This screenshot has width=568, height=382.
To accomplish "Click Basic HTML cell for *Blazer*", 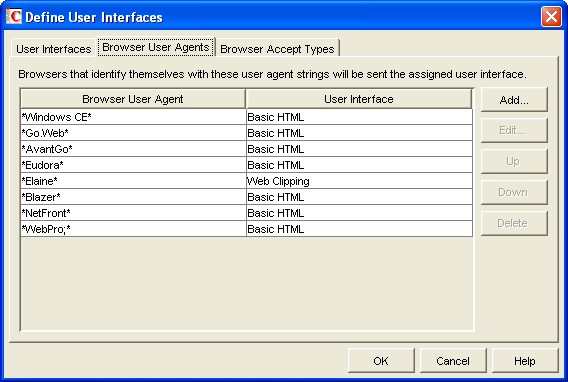I will tap(359, 197).
